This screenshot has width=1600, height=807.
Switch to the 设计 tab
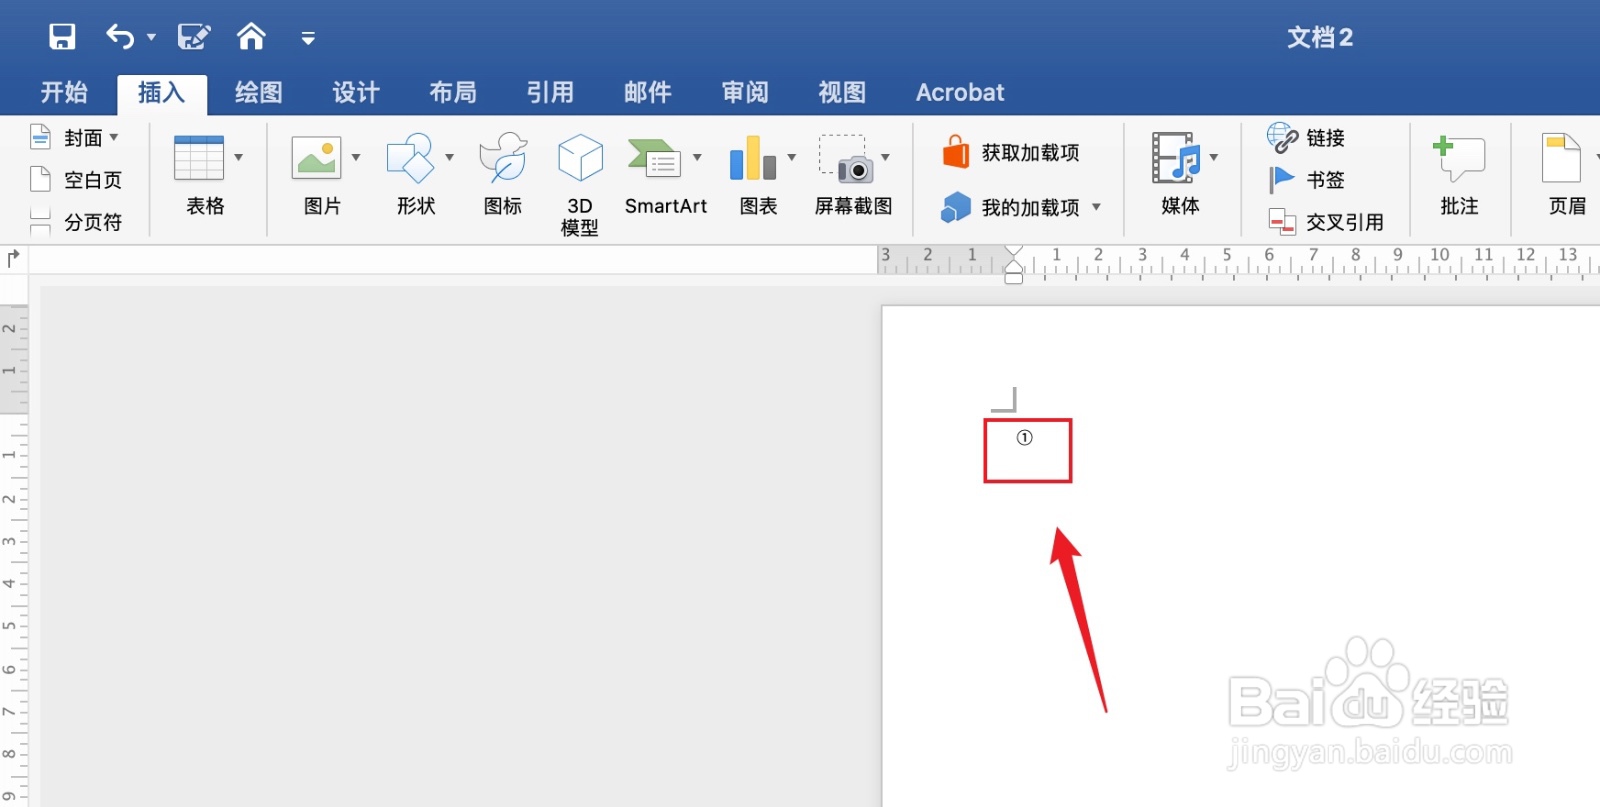pyautogui.click(x=356, y=92)
